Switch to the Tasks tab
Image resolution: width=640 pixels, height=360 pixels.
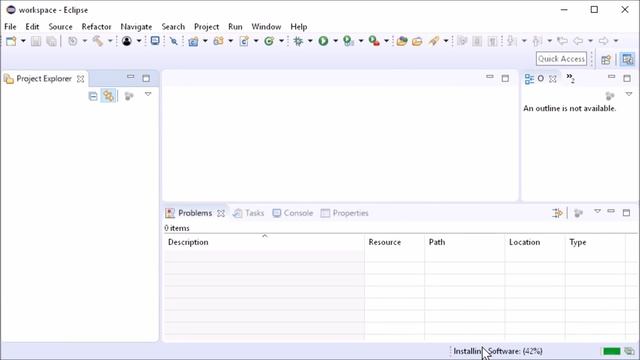pyautogui.click(x=249, y=213)
